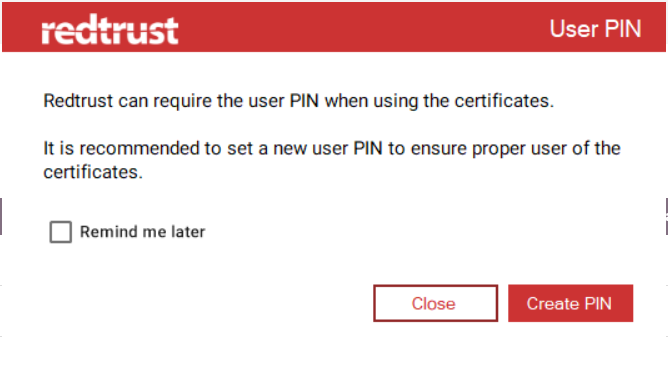Viewport: 668px width, 373px height.
Task: Click the dark sliver at the dialog's right edge
Action: pyautogui.click(x=667, y=216)
